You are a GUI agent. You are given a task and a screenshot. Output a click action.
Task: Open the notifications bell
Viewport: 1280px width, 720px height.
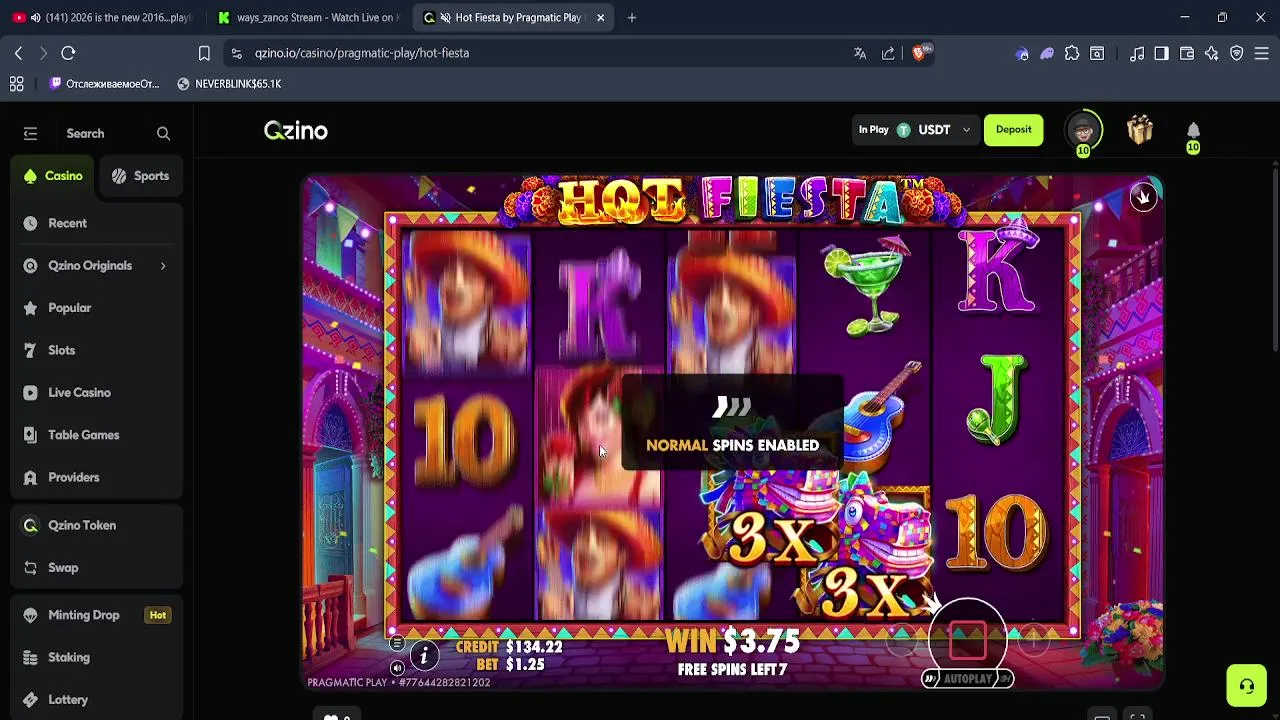1193,131
